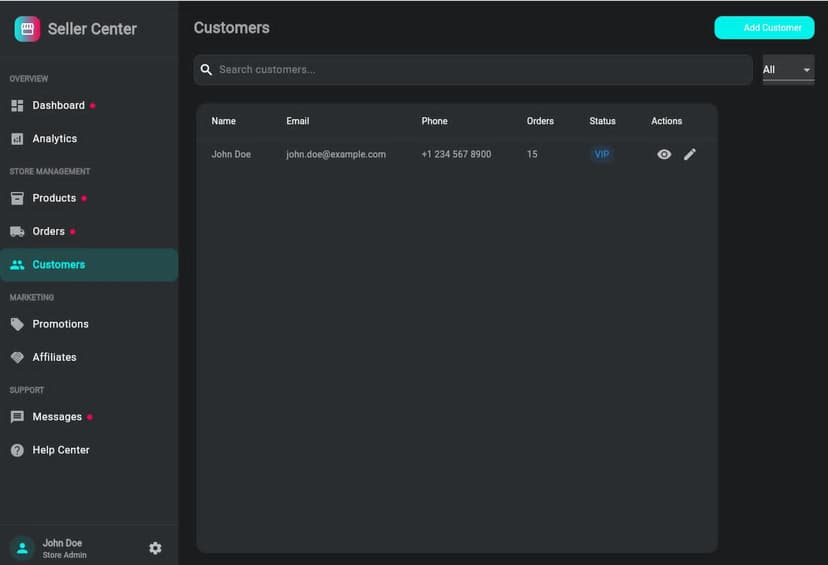This screenshot has width=828, height=565.
Task: Click john.doe@example.com email cell
Action: [x=336, y=154]
